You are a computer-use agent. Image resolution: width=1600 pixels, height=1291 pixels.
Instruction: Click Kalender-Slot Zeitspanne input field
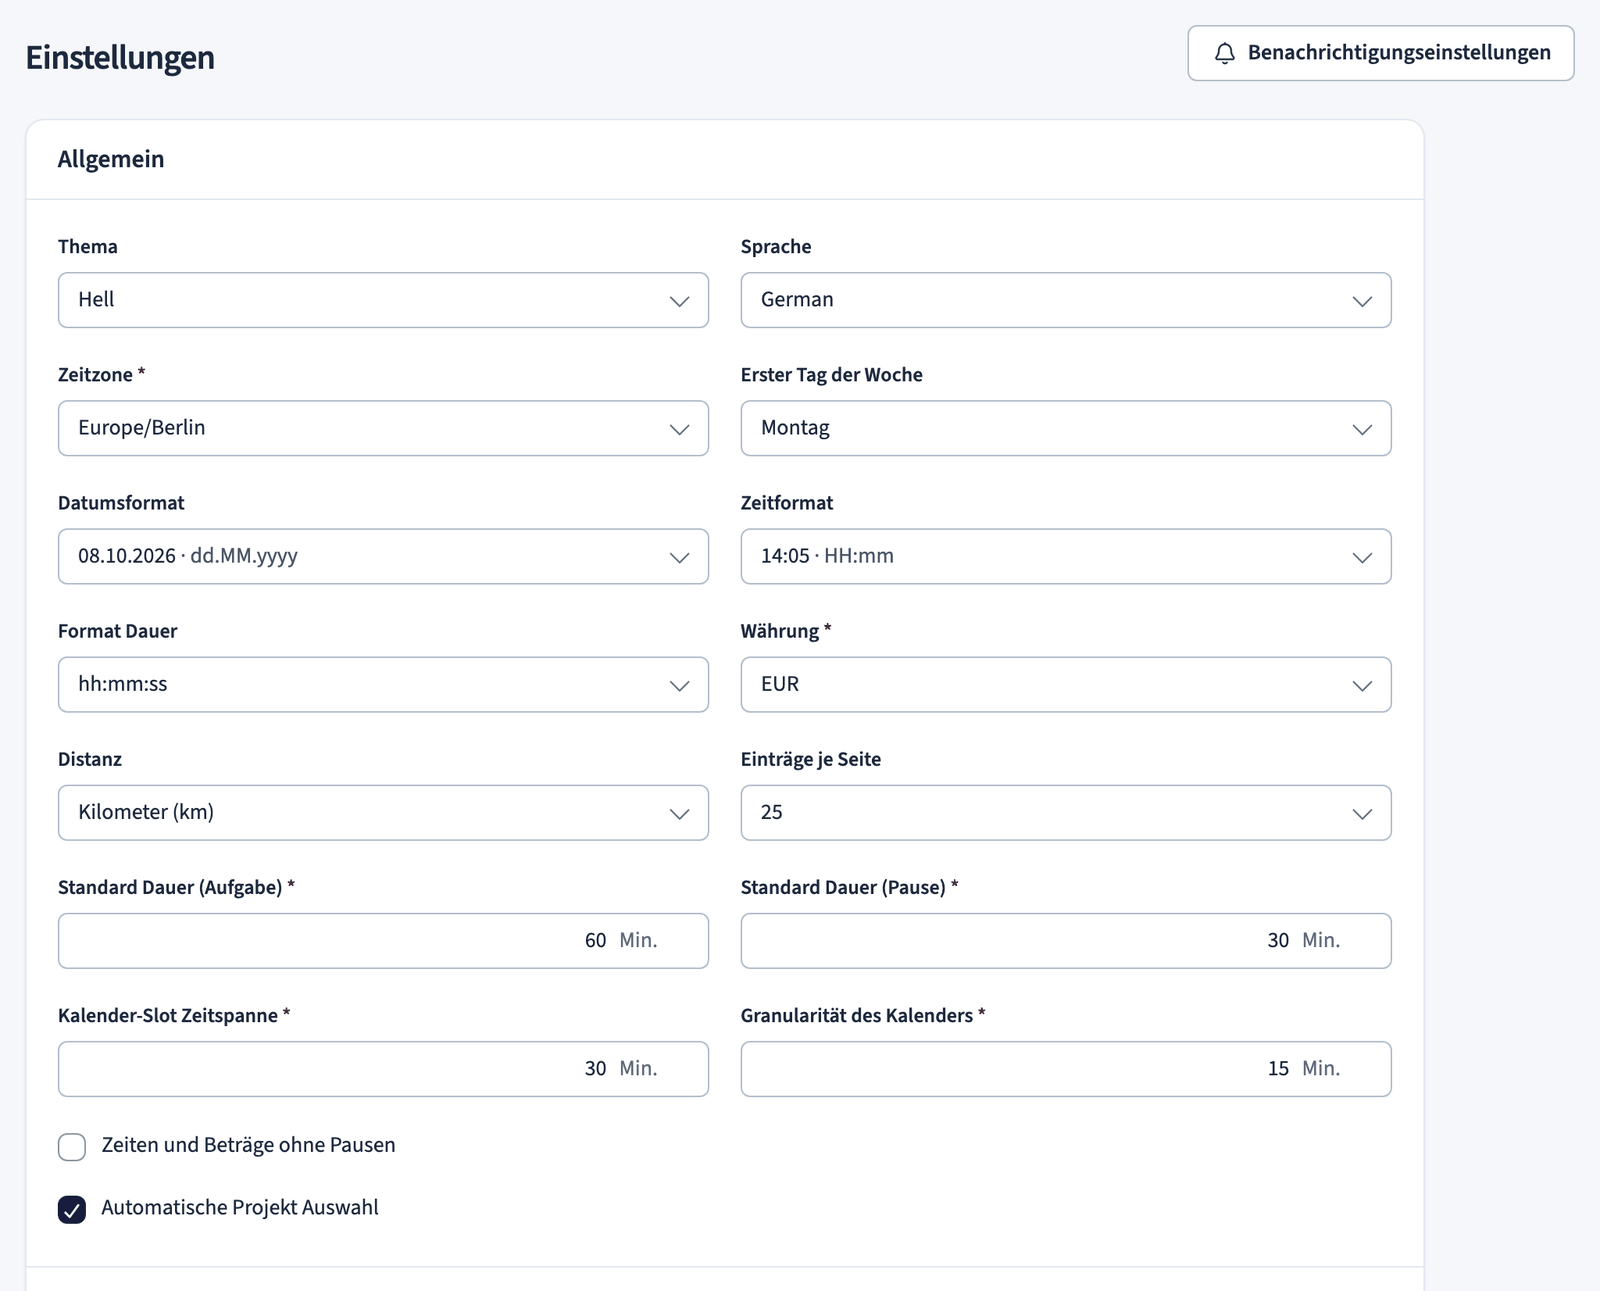click(x=383, y=1068)
